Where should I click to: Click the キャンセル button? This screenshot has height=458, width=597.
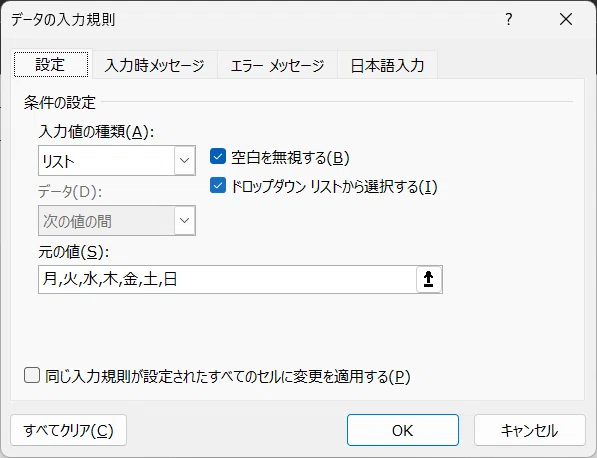click(530, 430)
